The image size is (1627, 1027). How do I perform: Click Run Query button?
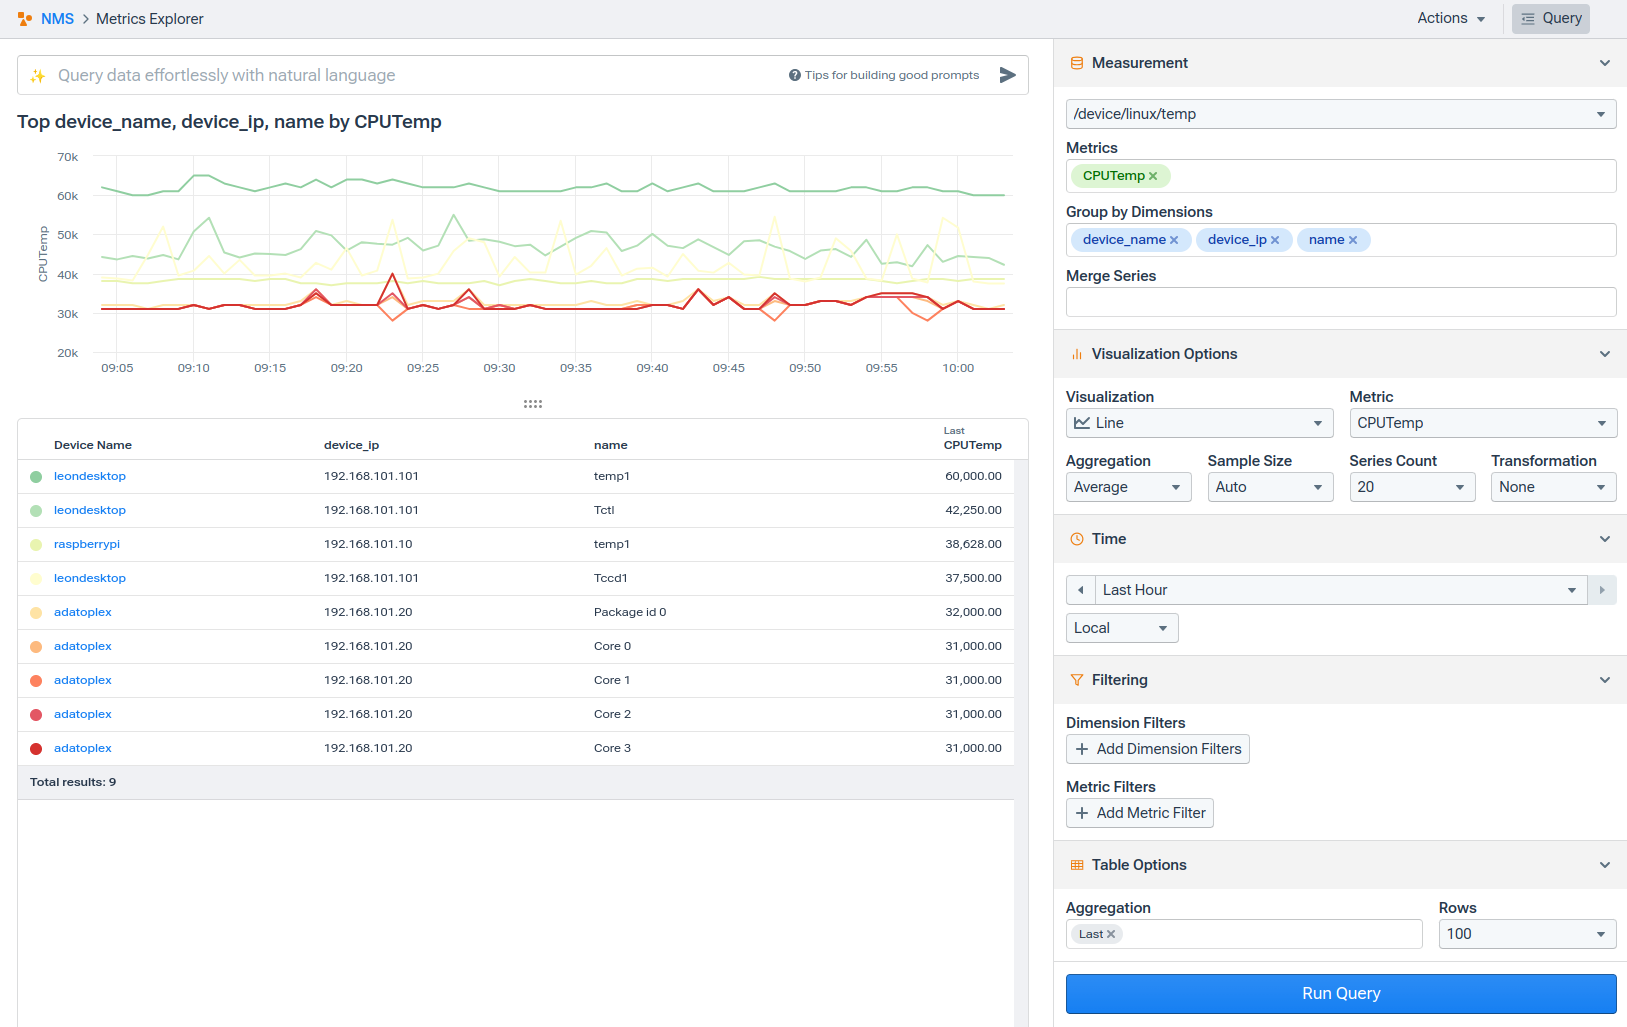click(x=1341, y=994)
